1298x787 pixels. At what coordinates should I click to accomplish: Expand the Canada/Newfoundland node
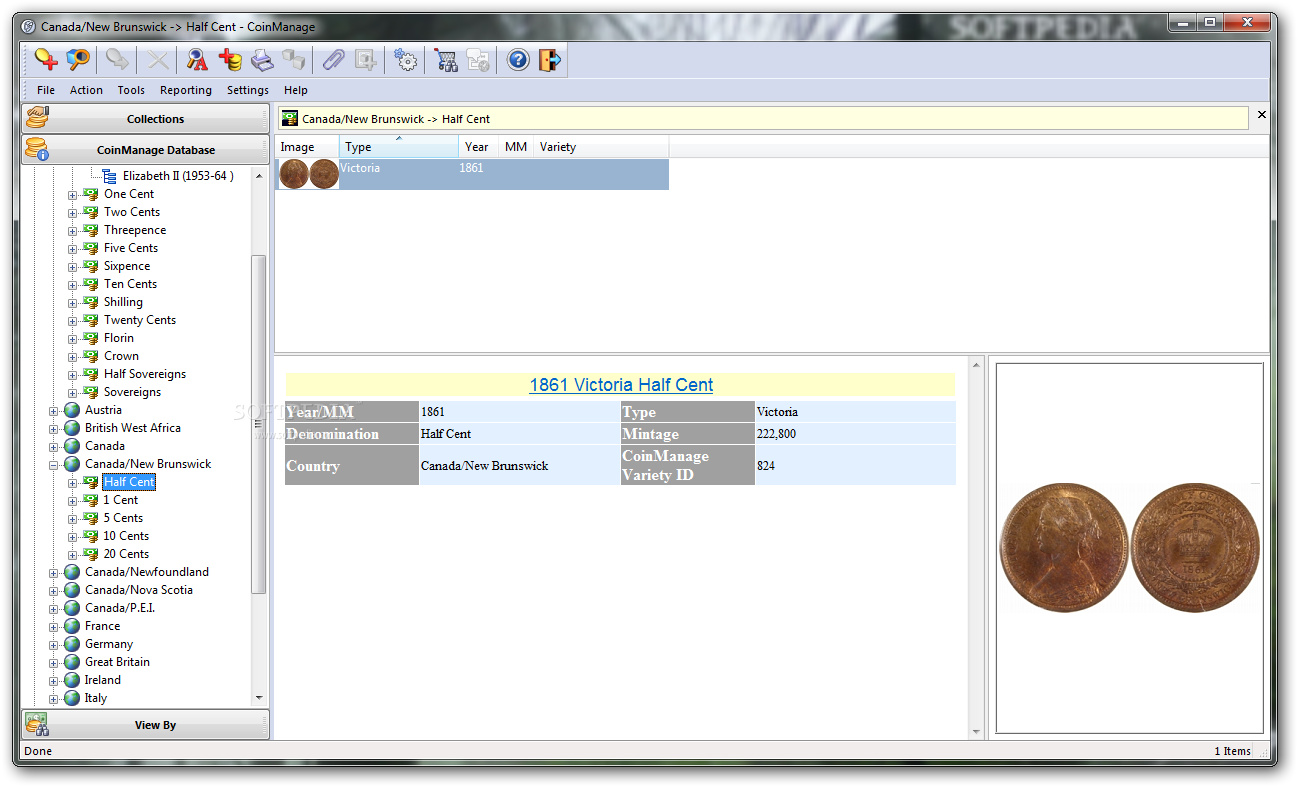coord(54,572)
